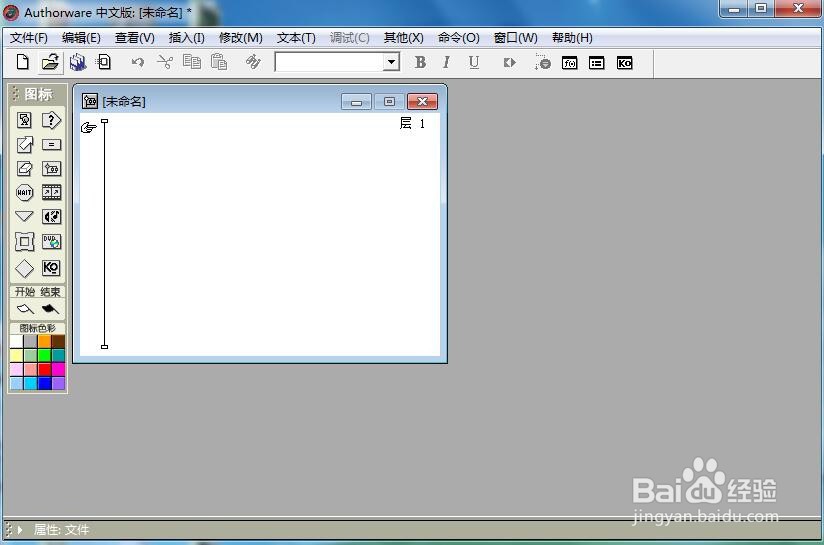
Task: Open the 文本(T) menu
Action: (x=296, y=38)
